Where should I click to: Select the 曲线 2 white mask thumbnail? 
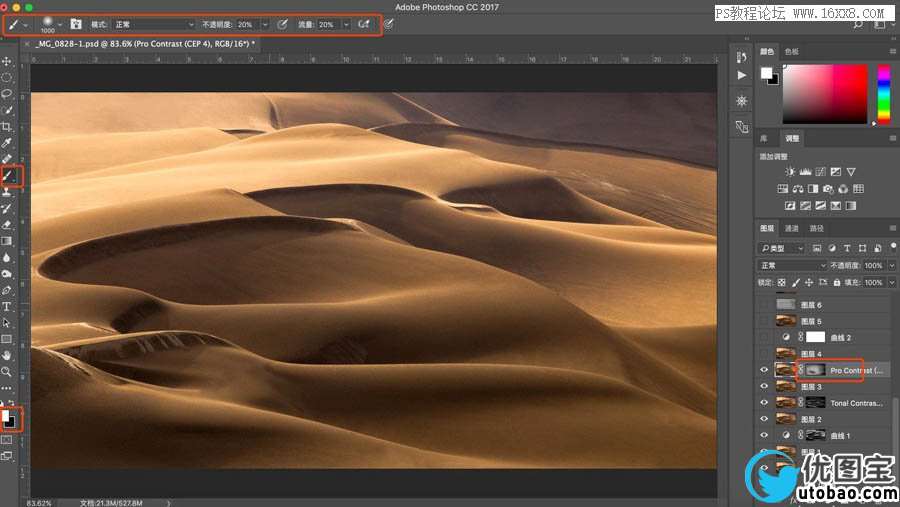click(815, 338)
